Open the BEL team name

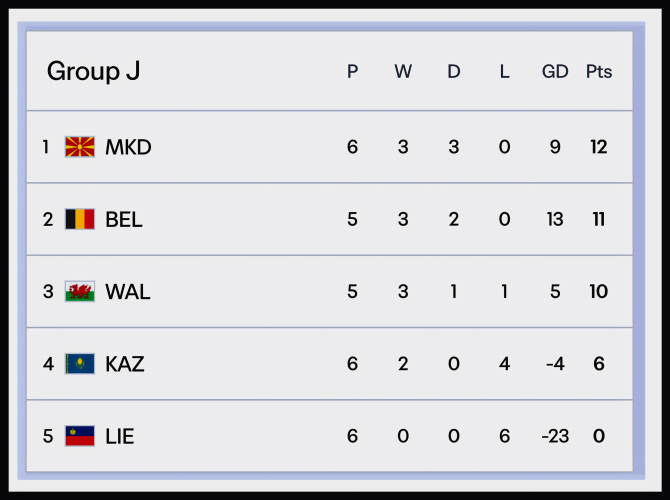pos(124,219)
